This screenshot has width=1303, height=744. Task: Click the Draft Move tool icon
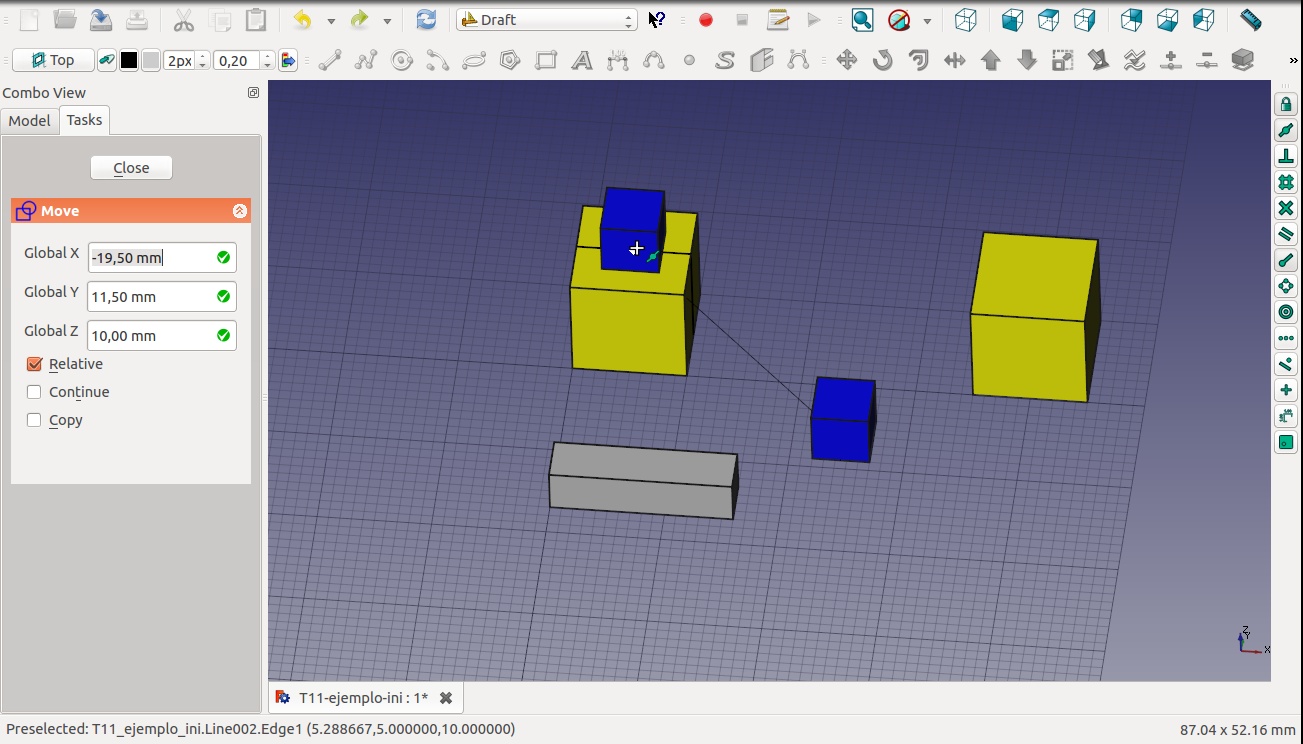click(x=846, y=61)
